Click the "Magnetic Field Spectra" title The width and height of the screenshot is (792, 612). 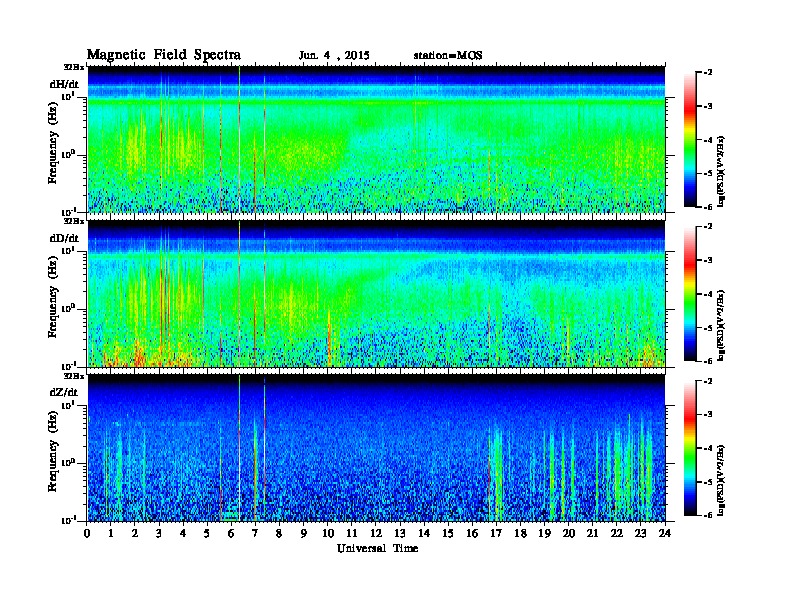coord(164,55)
